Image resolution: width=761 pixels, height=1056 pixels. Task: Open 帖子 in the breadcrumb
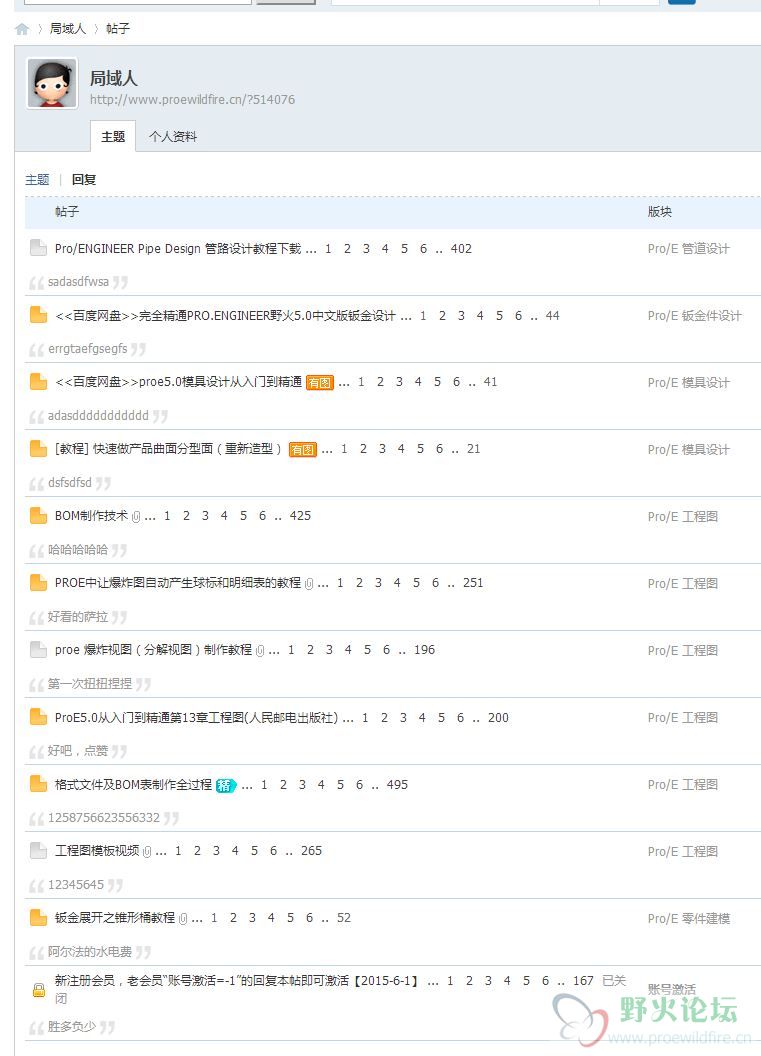click(x=118, y=29)
